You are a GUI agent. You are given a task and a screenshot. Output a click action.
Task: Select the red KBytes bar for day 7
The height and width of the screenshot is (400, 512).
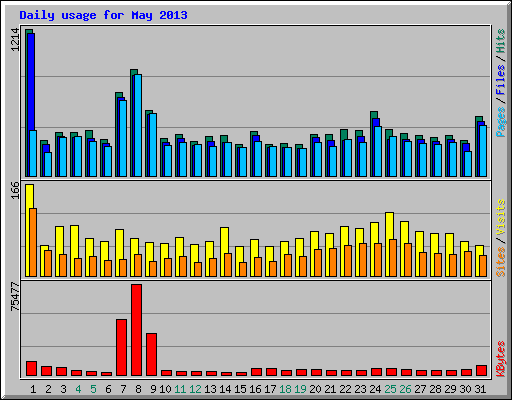coord(121,348)
